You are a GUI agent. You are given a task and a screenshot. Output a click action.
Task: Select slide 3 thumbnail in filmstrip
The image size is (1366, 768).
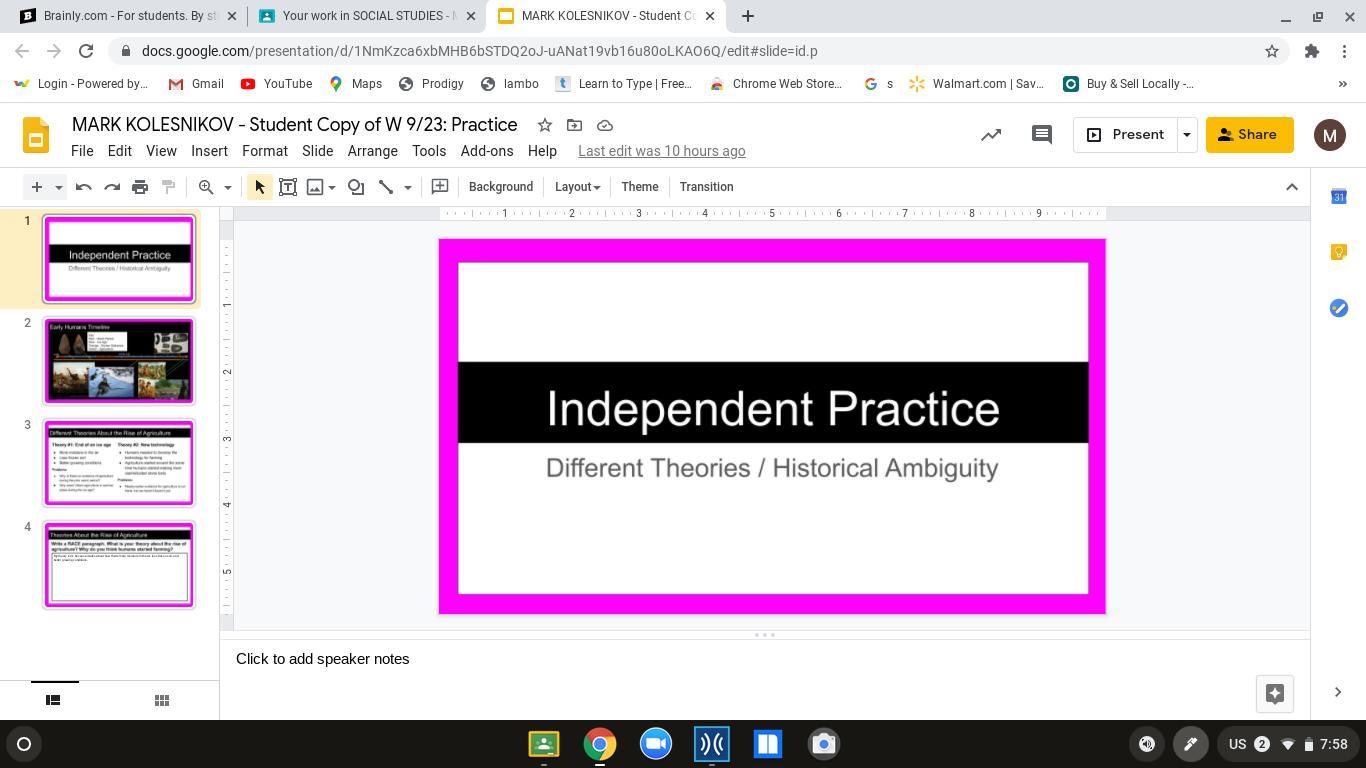118,463
